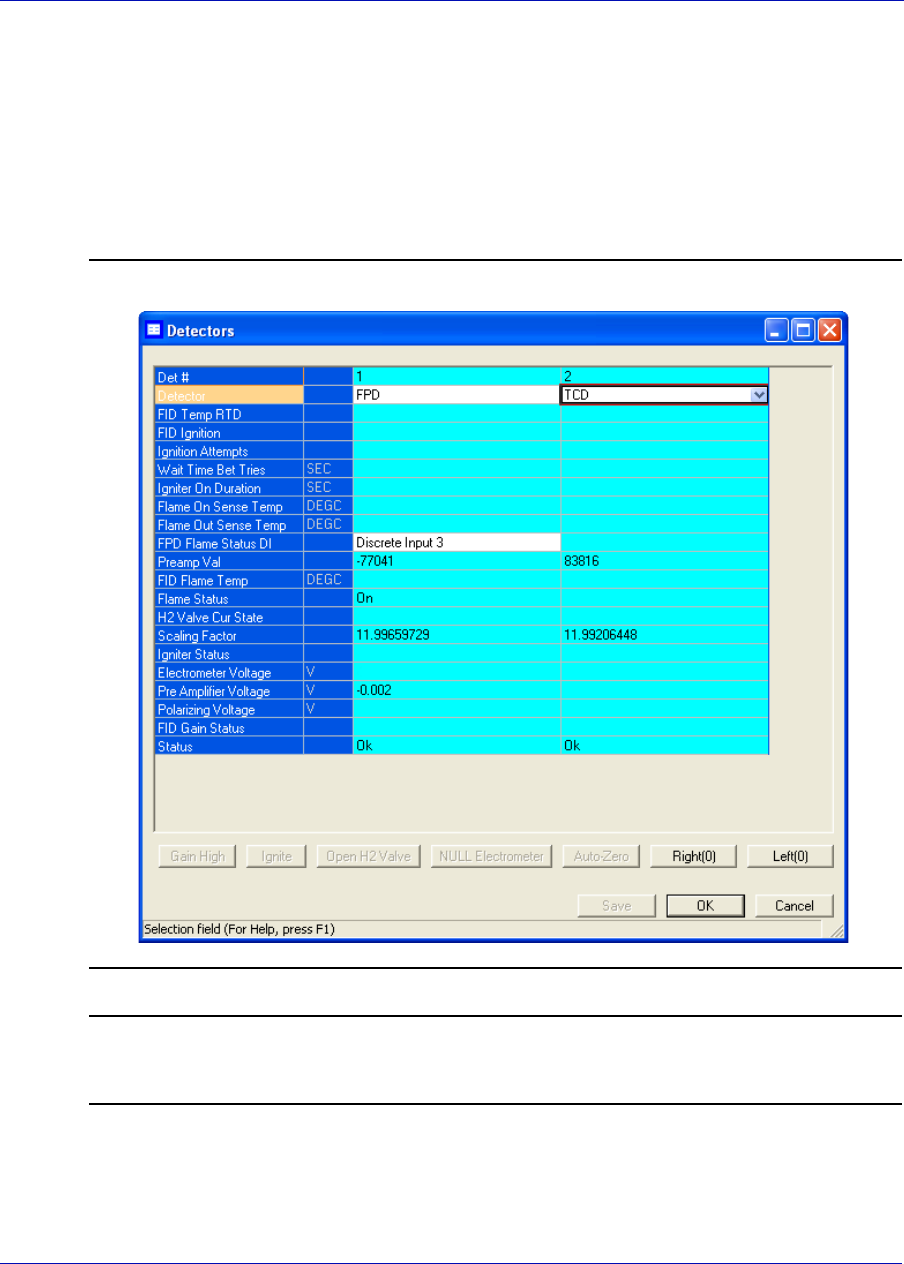Click the Gain High button

click(198, 856)
